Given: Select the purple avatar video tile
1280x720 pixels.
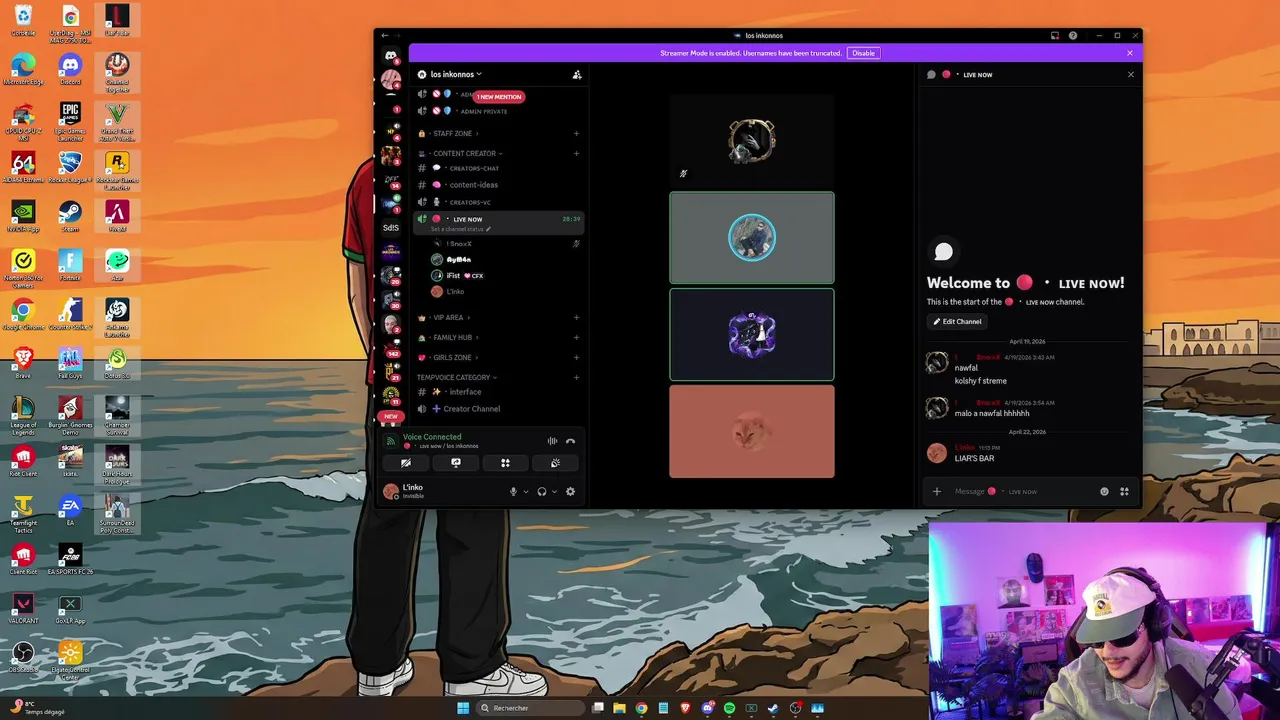Looking at the screenshot, I should [x=752, y=335].
